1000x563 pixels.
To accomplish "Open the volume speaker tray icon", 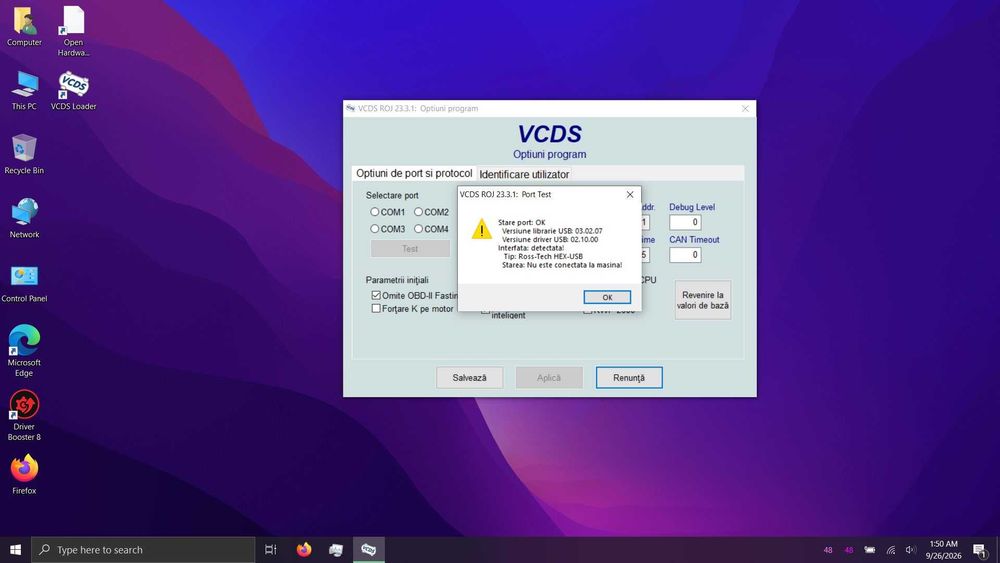I will tap(910, 550).
